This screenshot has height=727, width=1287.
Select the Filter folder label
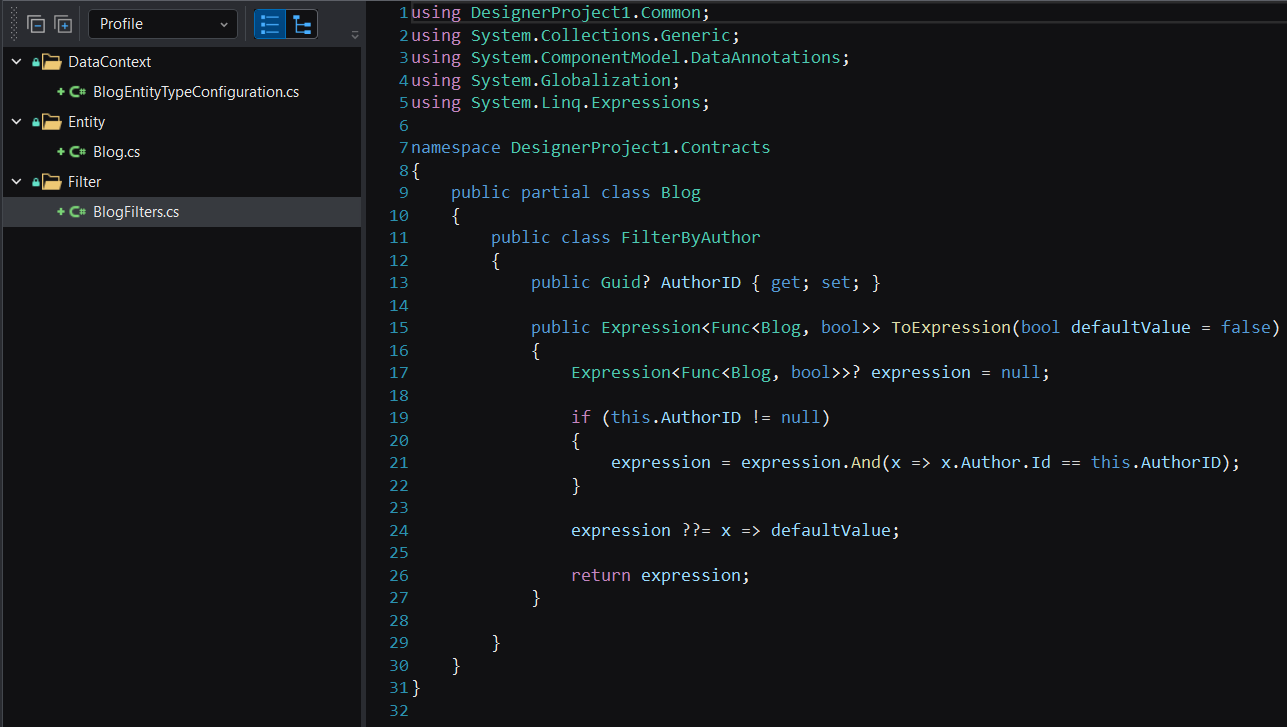click(85, 182)
